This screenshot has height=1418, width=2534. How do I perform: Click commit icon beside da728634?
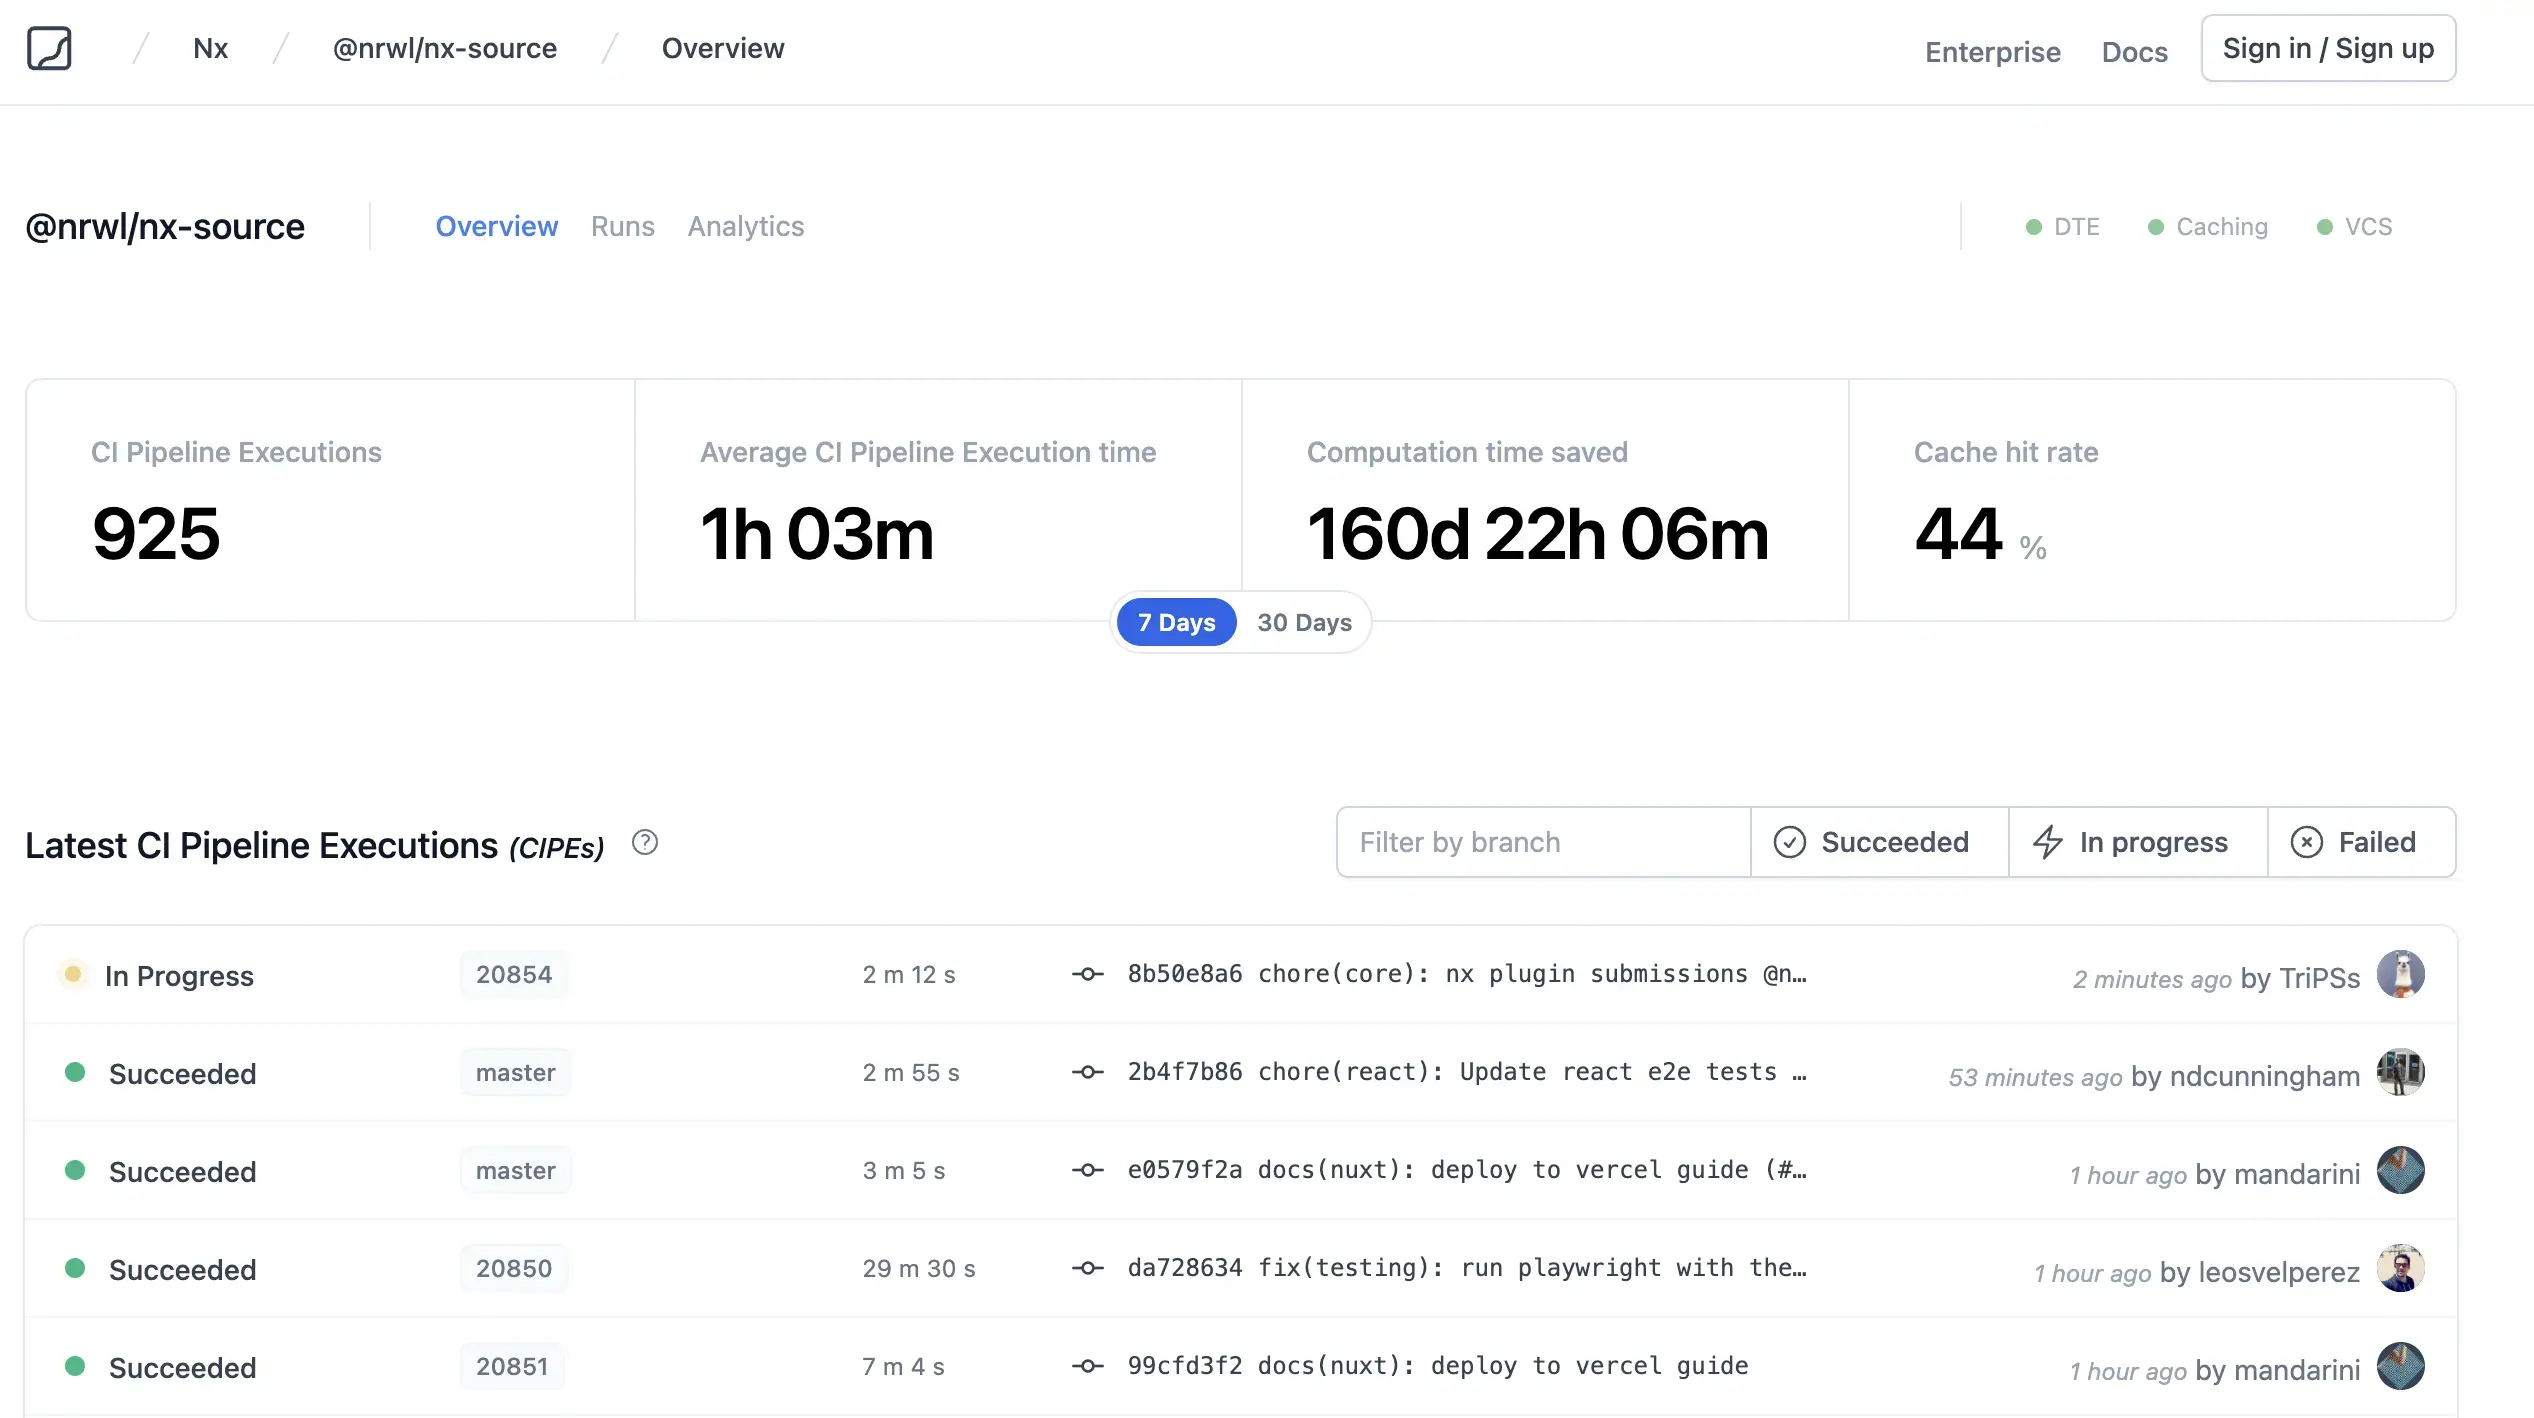1088,1268
